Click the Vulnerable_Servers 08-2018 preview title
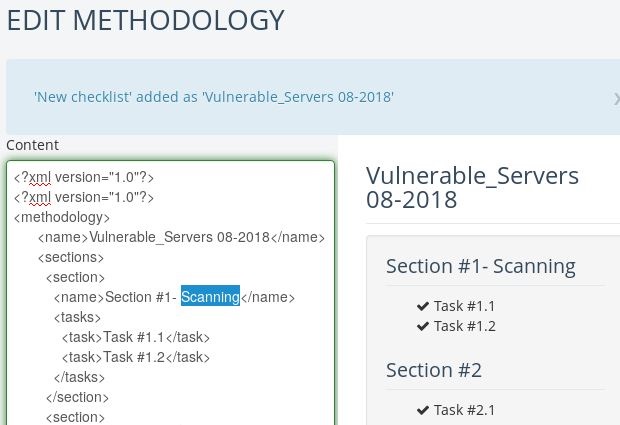The height and width of the screenshot is (425, 620). click(472, 187)
